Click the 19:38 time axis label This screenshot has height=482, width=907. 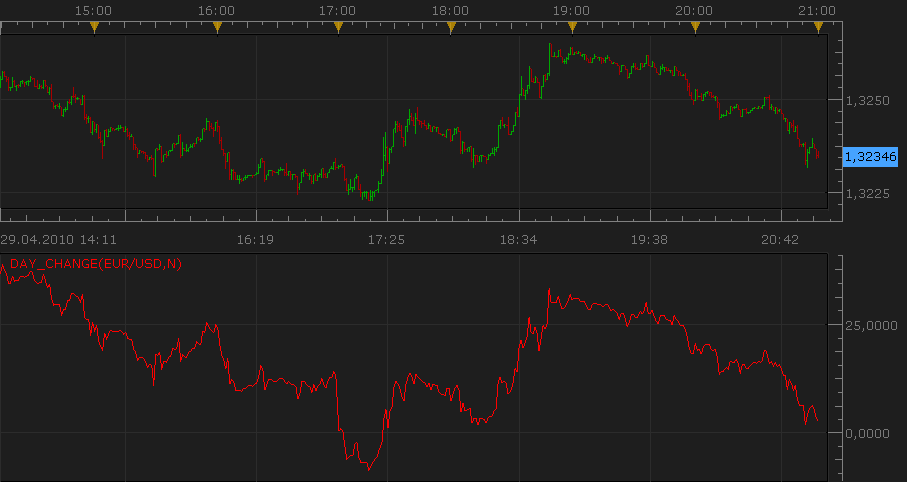pos(649,240)
